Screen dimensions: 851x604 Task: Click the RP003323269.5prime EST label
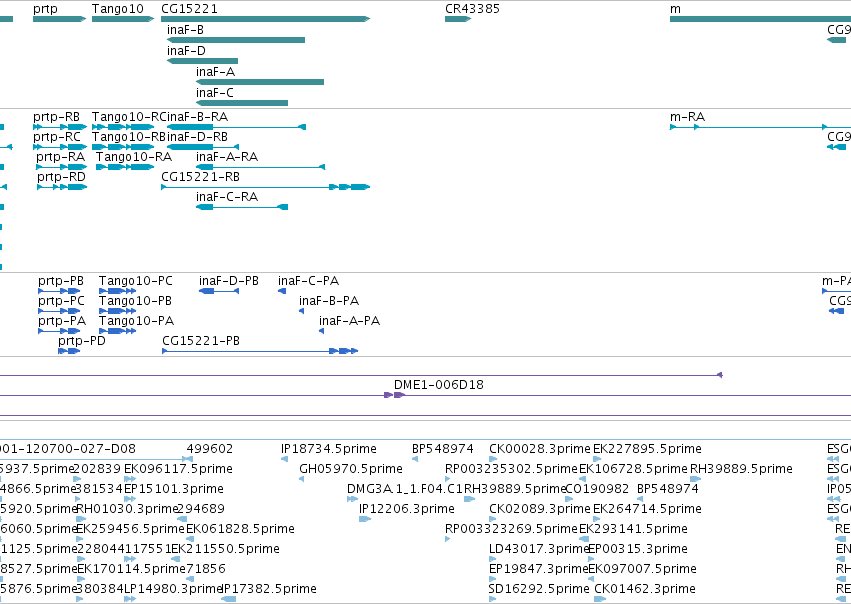(511, 529)
